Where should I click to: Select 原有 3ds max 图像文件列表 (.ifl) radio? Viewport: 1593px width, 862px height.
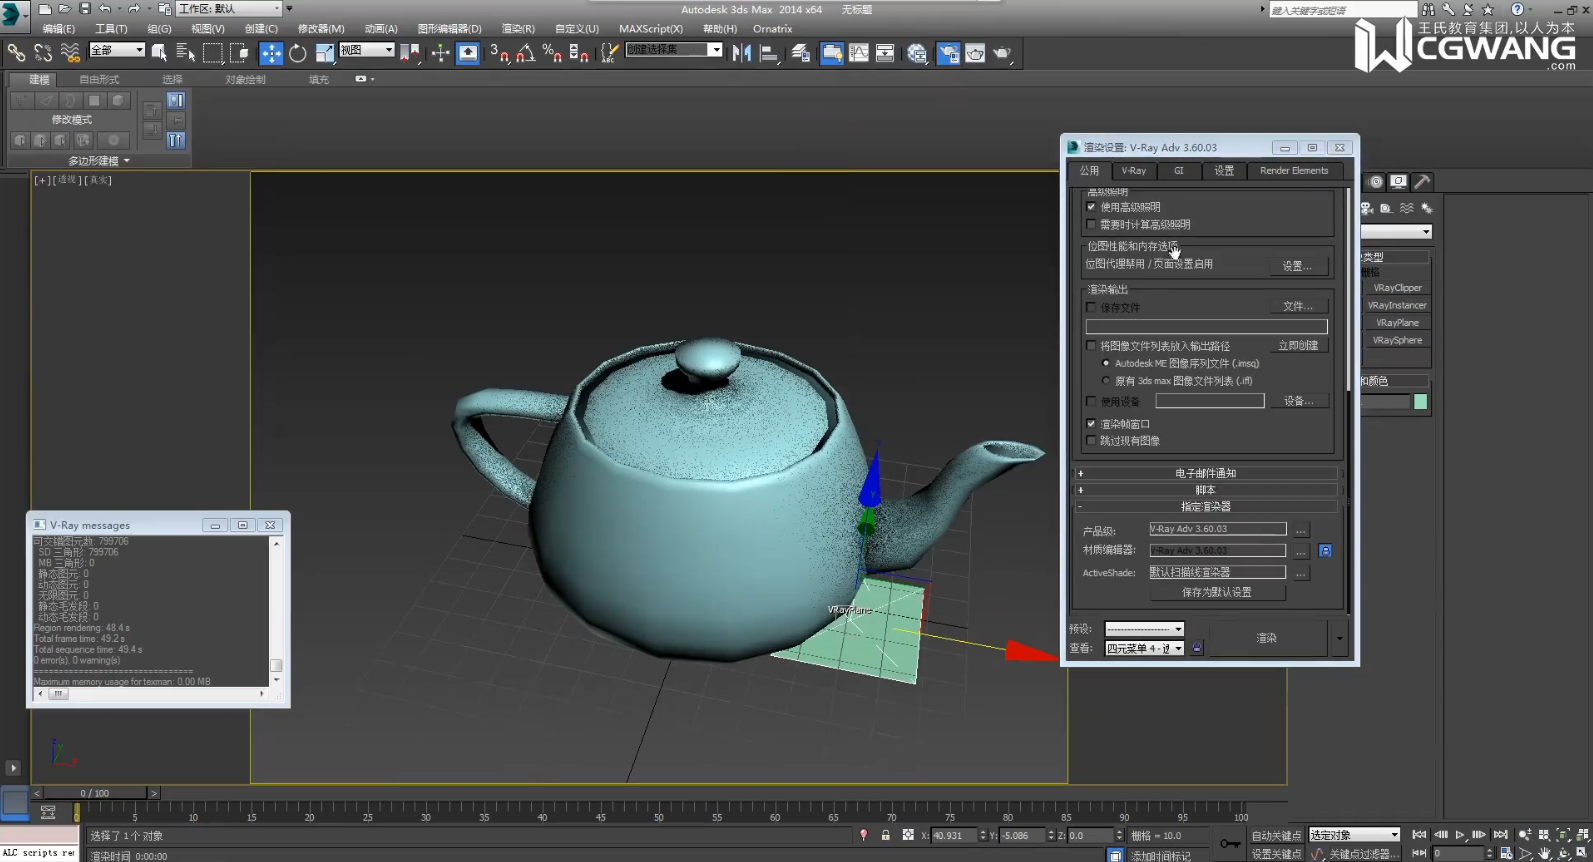(x=1106, y=381)
